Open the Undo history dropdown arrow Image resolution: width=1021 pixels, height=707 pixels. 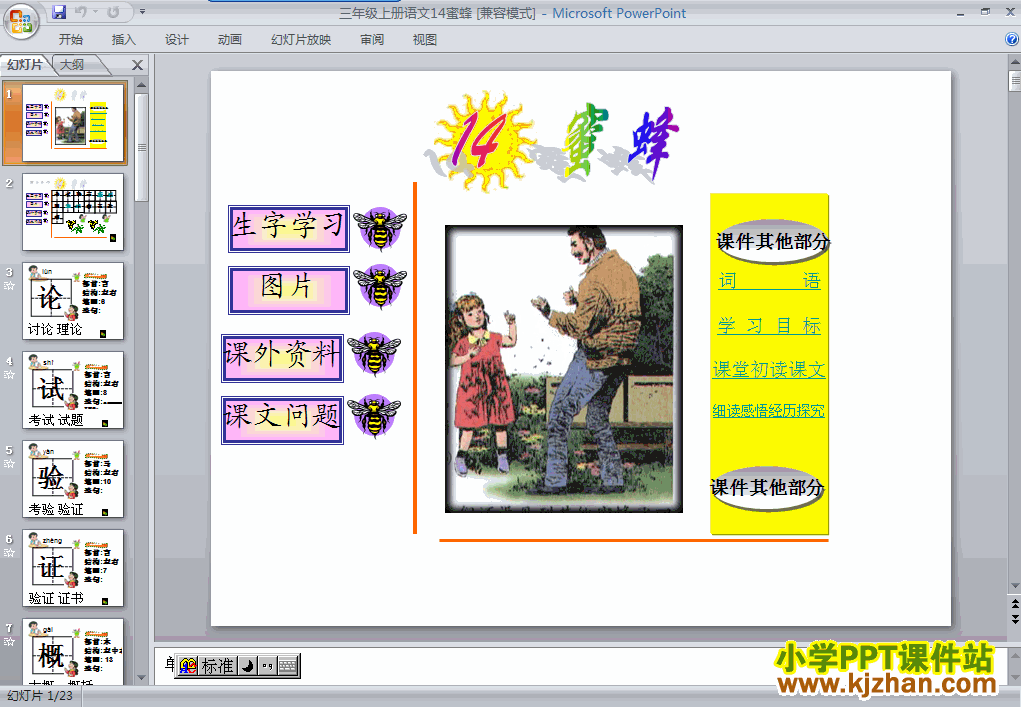coord(95,12)
